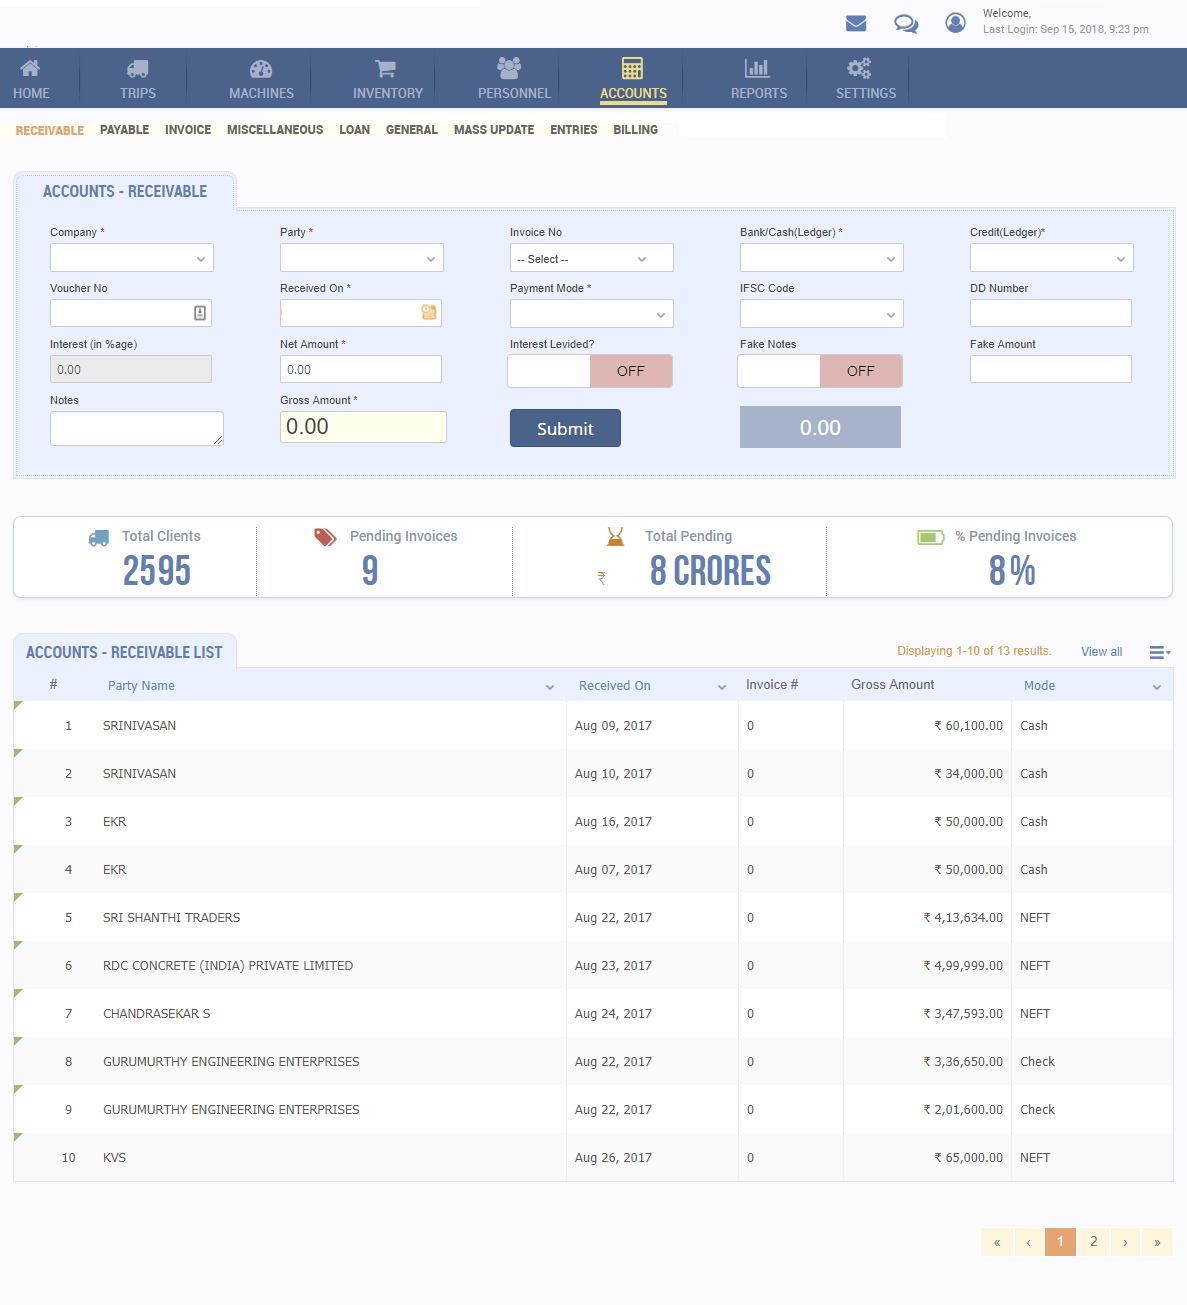Open the View all link
This screenshot has width=1187, height=1305.
tap(1101, 651)
